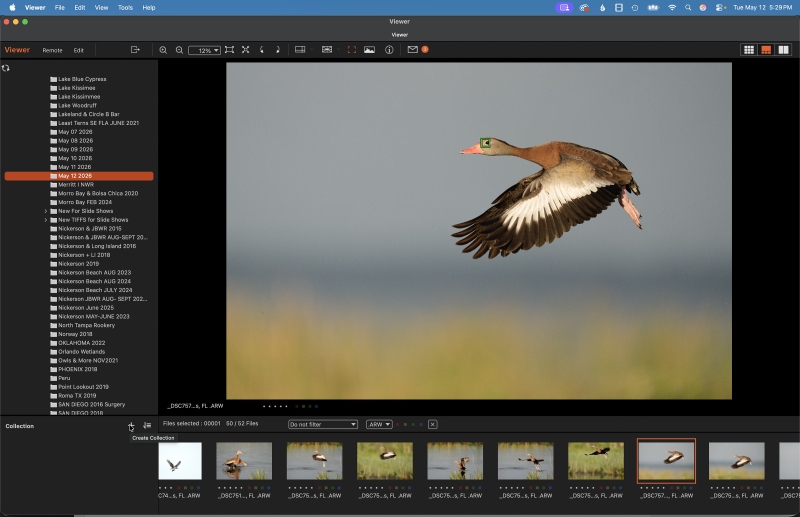Open the Help menu
Viewport: 800px width, 517px height.
pos(148,8)
